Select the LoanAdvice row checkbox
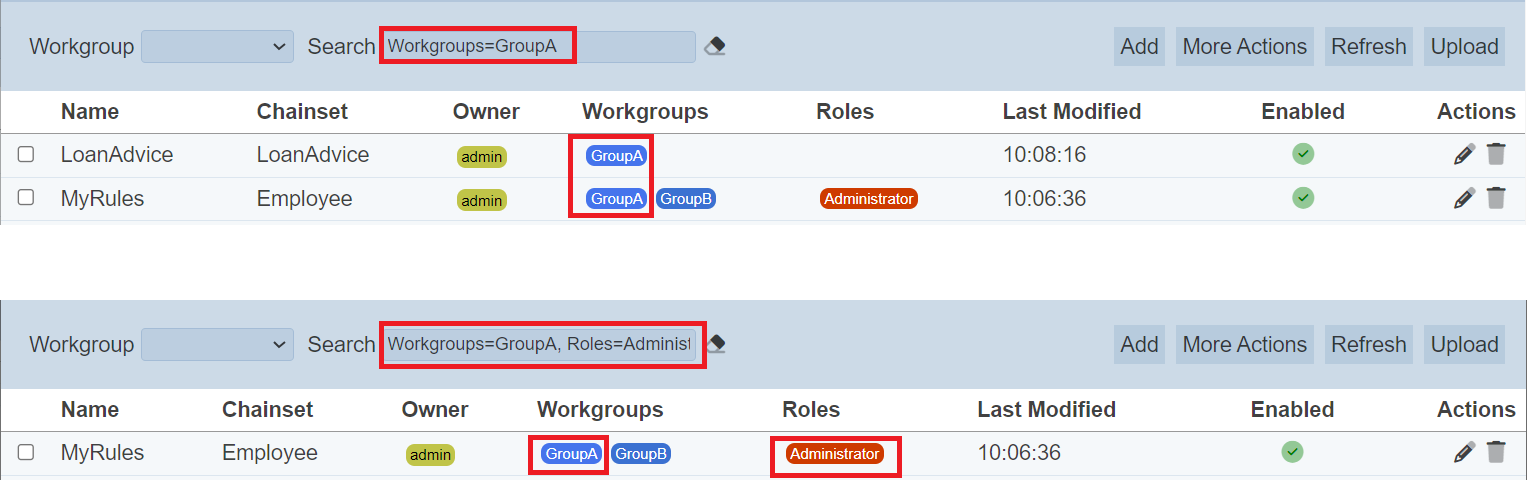Viewport: 1527px width, 480px height. click(x=26, y=154)
